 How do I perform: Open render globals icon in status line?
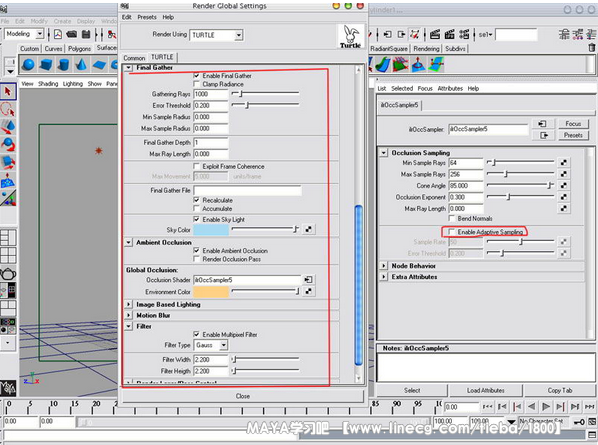(464, 35)
